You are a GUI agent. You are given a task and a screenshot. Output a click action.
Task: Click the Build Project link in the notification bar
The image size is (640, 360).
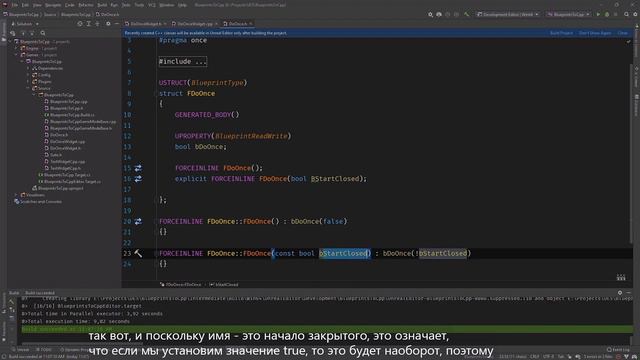561,33
